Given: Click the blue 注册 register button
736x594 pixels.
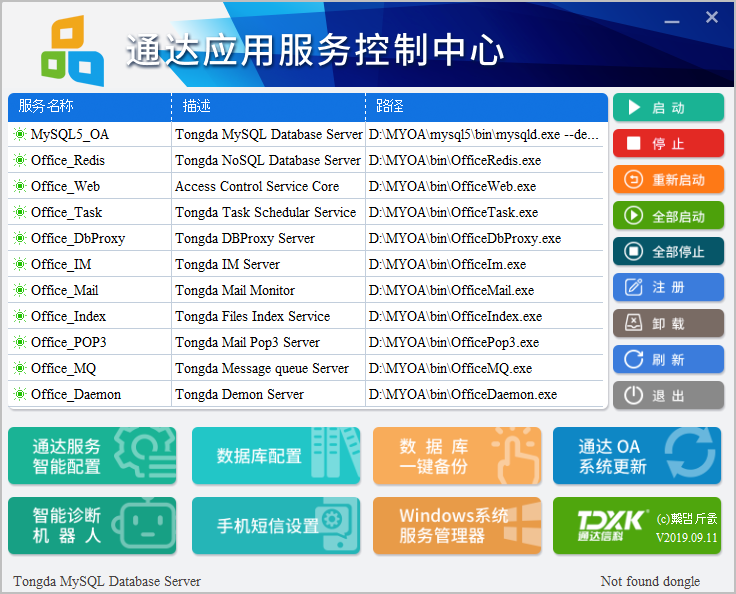Looking at the screenshot, I should click(668, 287).
